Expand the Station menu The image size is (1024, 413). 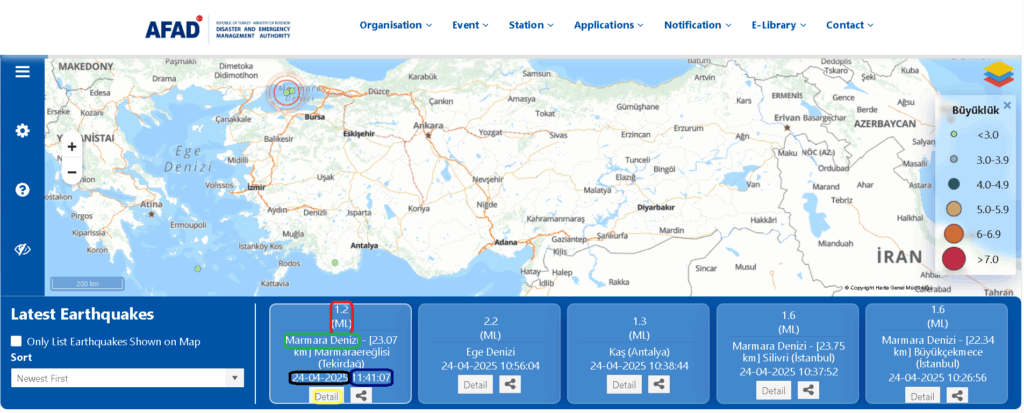[531, 25]
